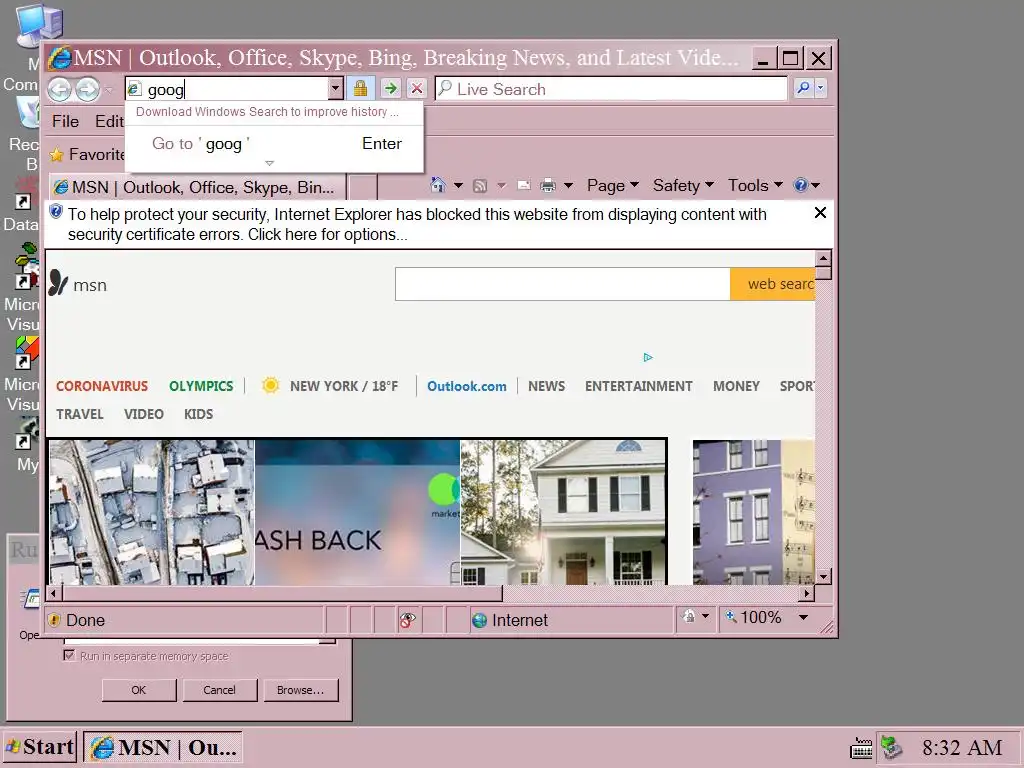
Task: Expand the Print options dropdown arrow
Action: [568, 185]
